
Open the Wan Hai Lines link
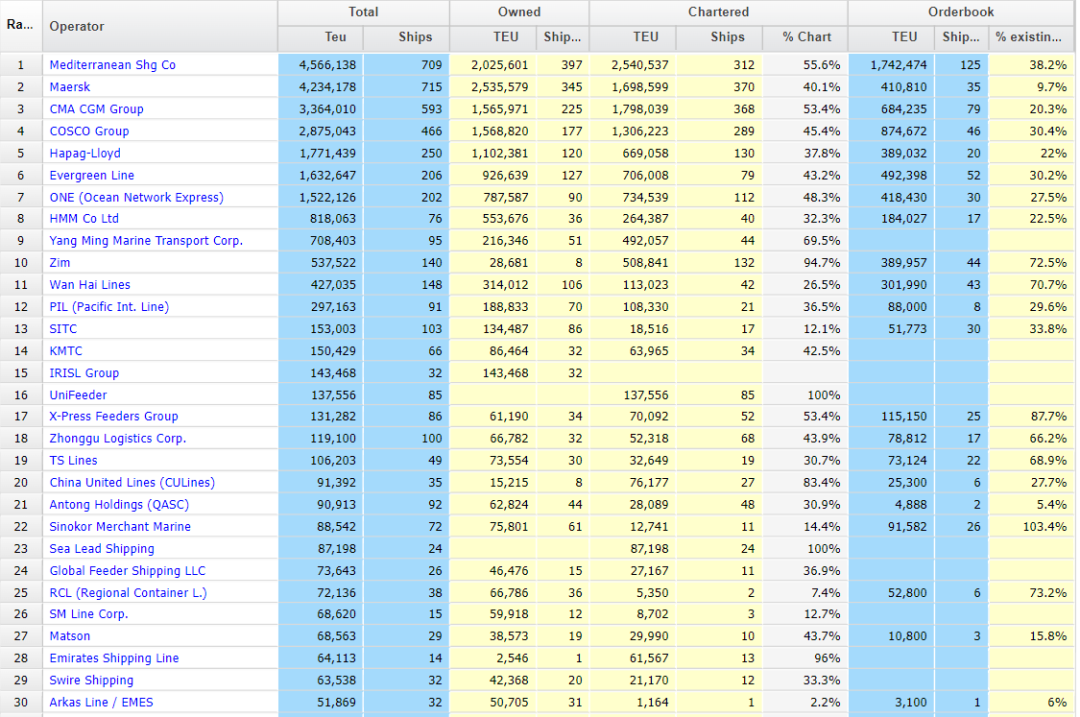click(90, 285)
